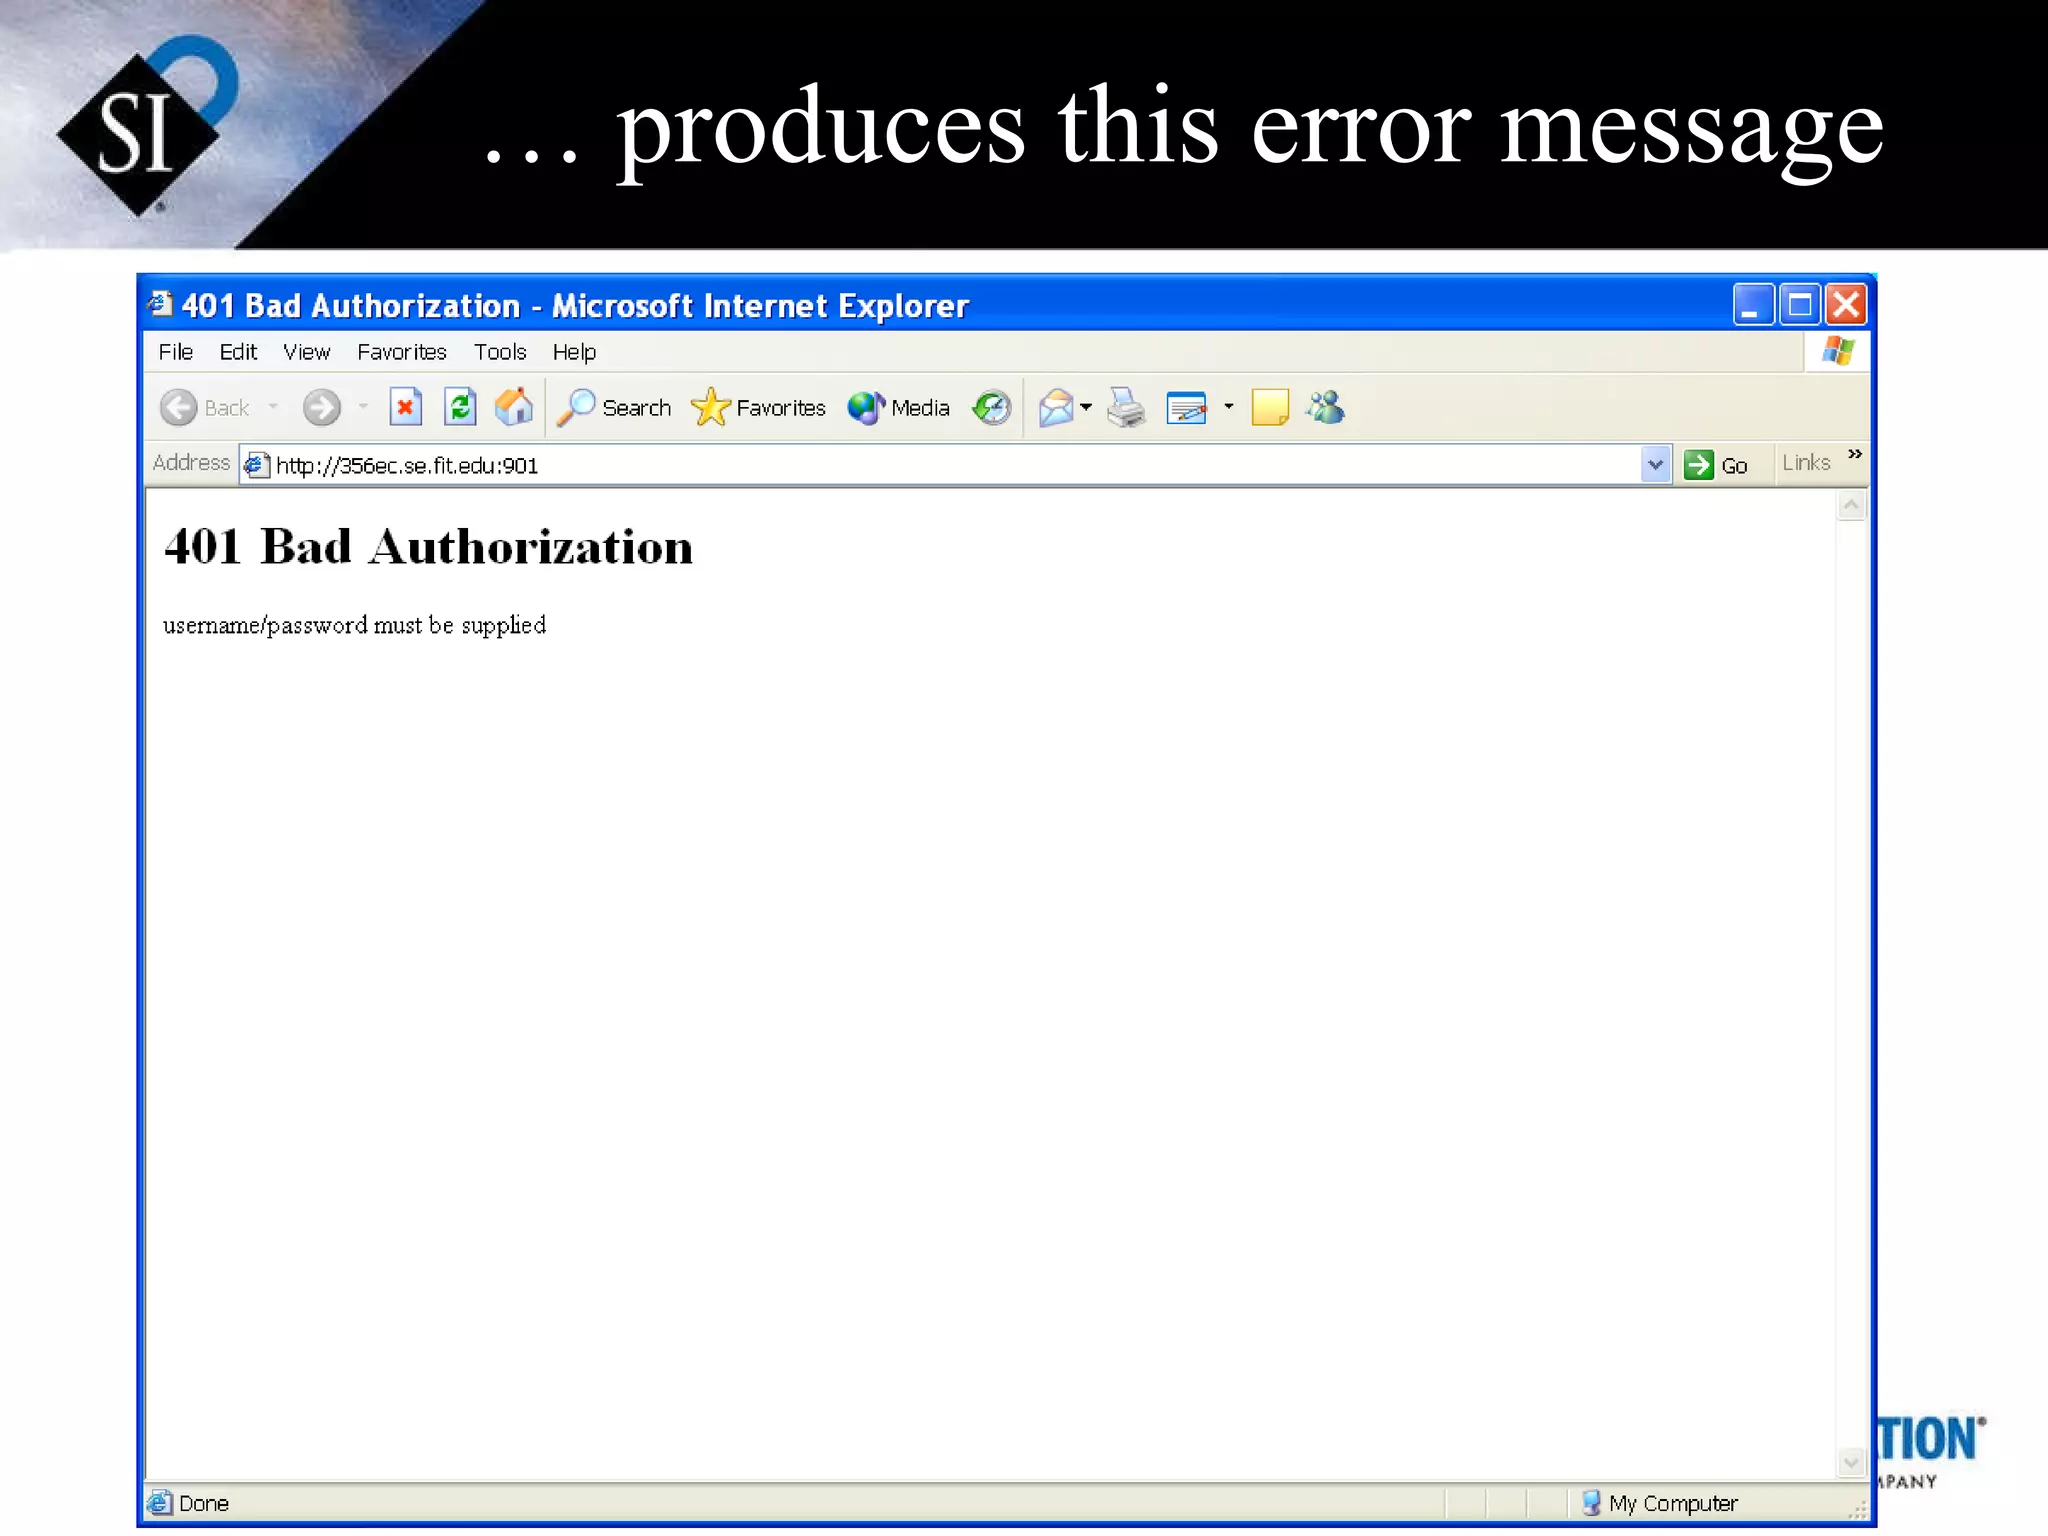
Task: Expand the Forward history dropdown arrow
Action: click(363, 407)
